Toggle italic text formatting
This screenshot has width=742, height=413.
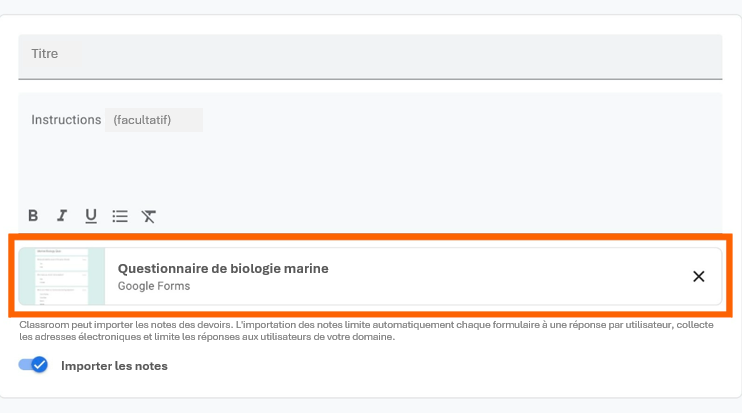click(62, 216)
